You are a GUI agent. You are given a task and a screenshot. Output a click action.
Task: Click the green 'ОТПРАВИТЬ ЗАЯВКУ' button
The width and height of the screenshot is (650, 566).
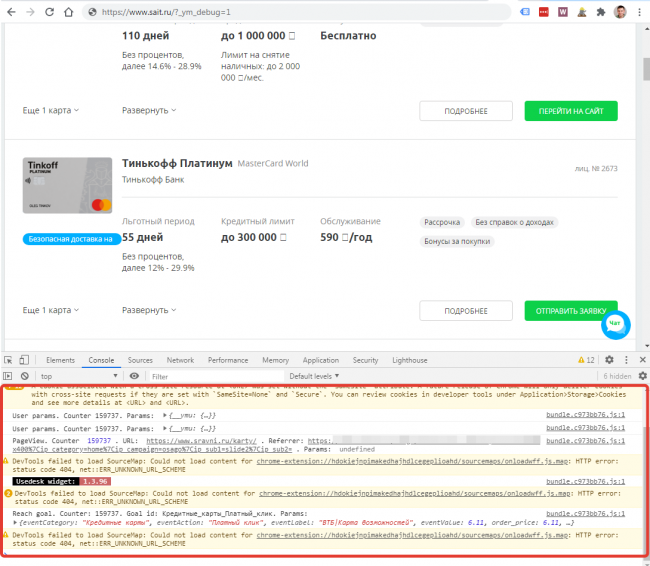coord(570,311)
